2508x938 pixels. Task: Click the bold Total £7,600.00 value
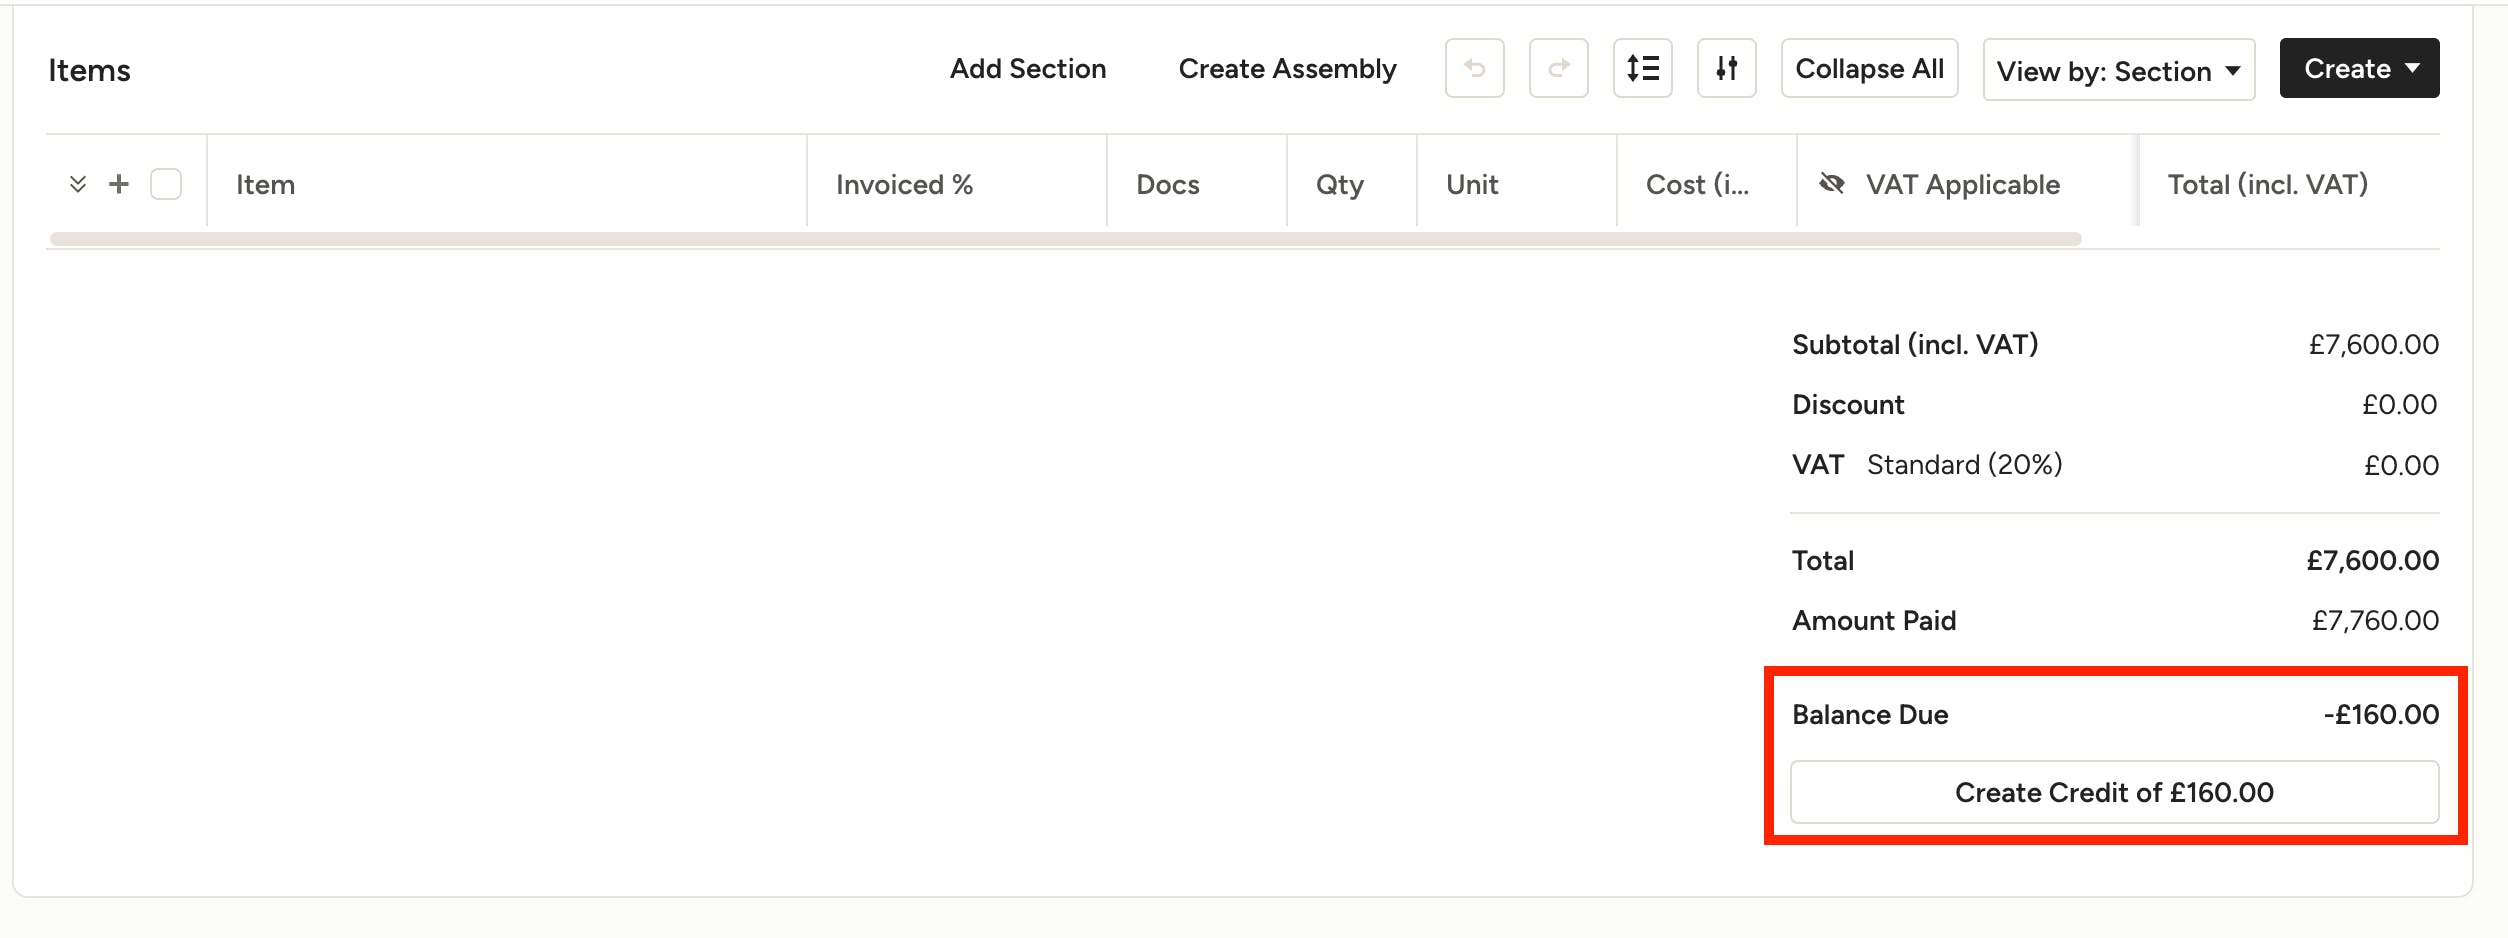pyautogui.click(x=2372, y=560)
